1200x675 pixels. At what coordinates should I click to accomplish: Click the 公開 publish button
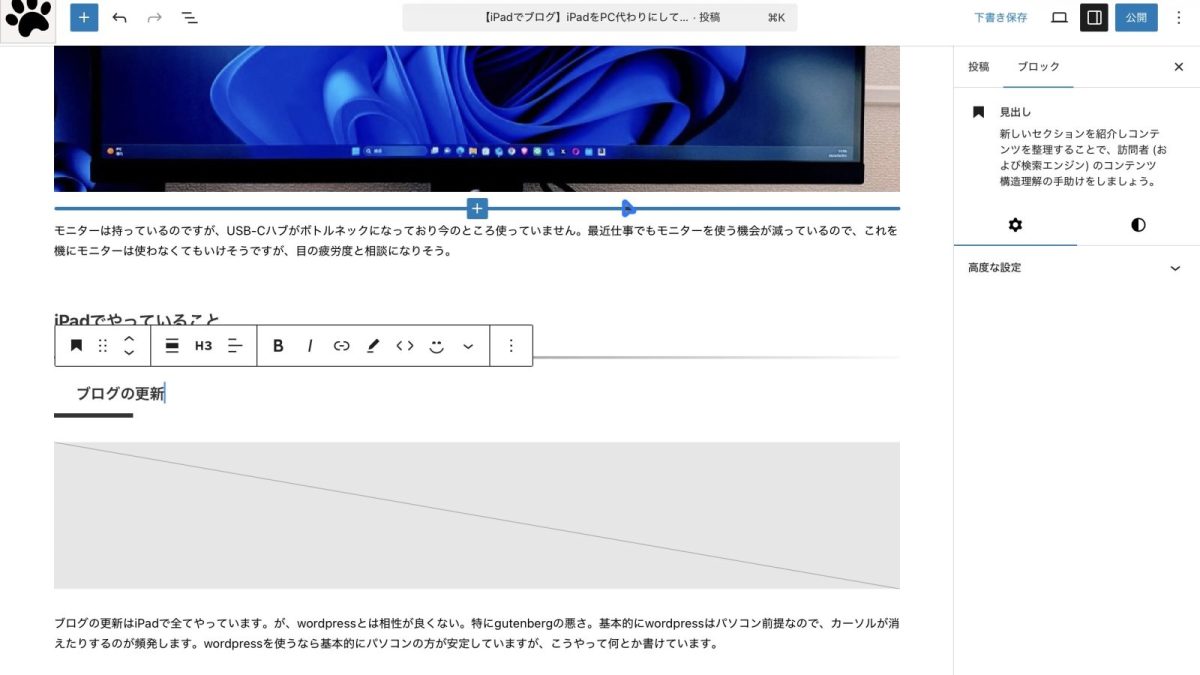1136,18
